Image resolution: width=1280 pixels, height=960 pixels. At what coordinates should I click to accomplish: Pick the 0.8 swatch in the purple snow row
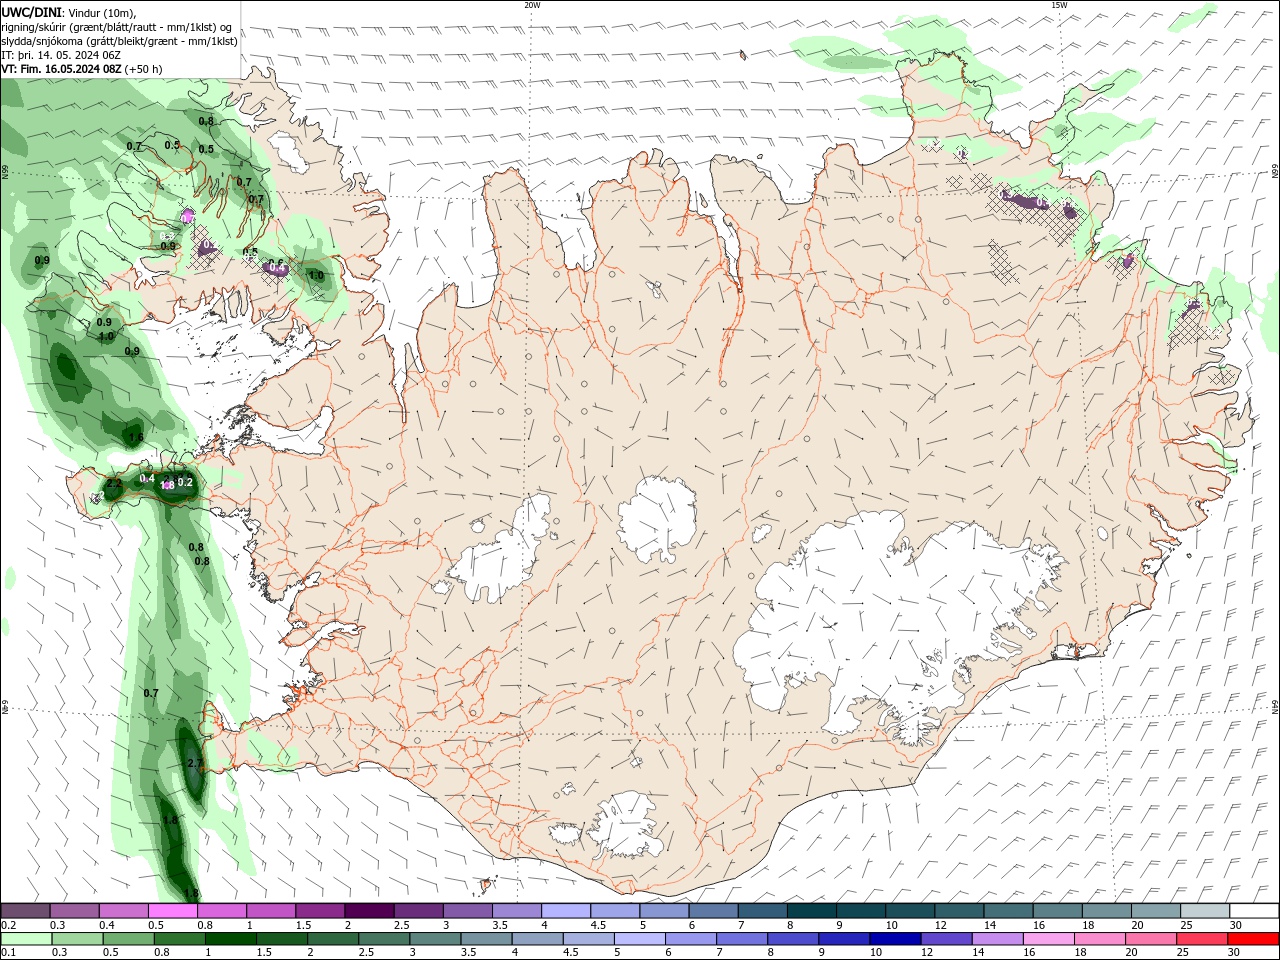[x=221, y=911]
